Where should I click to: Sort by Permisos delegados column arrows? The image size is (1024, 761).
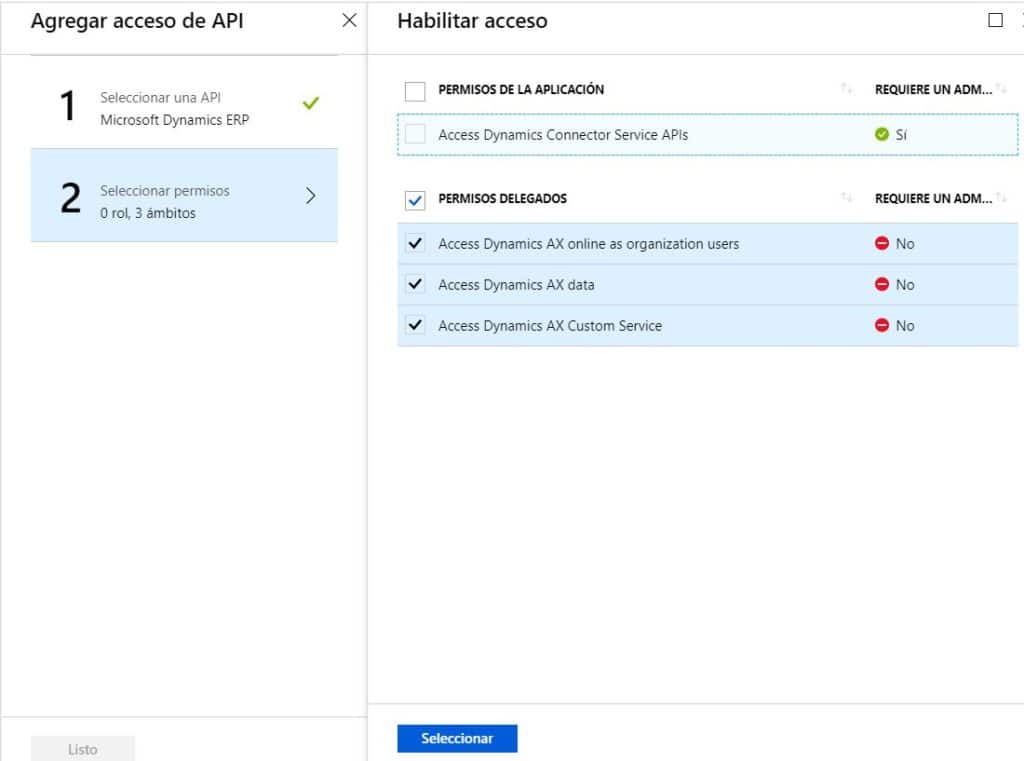(x=846, y=197)
